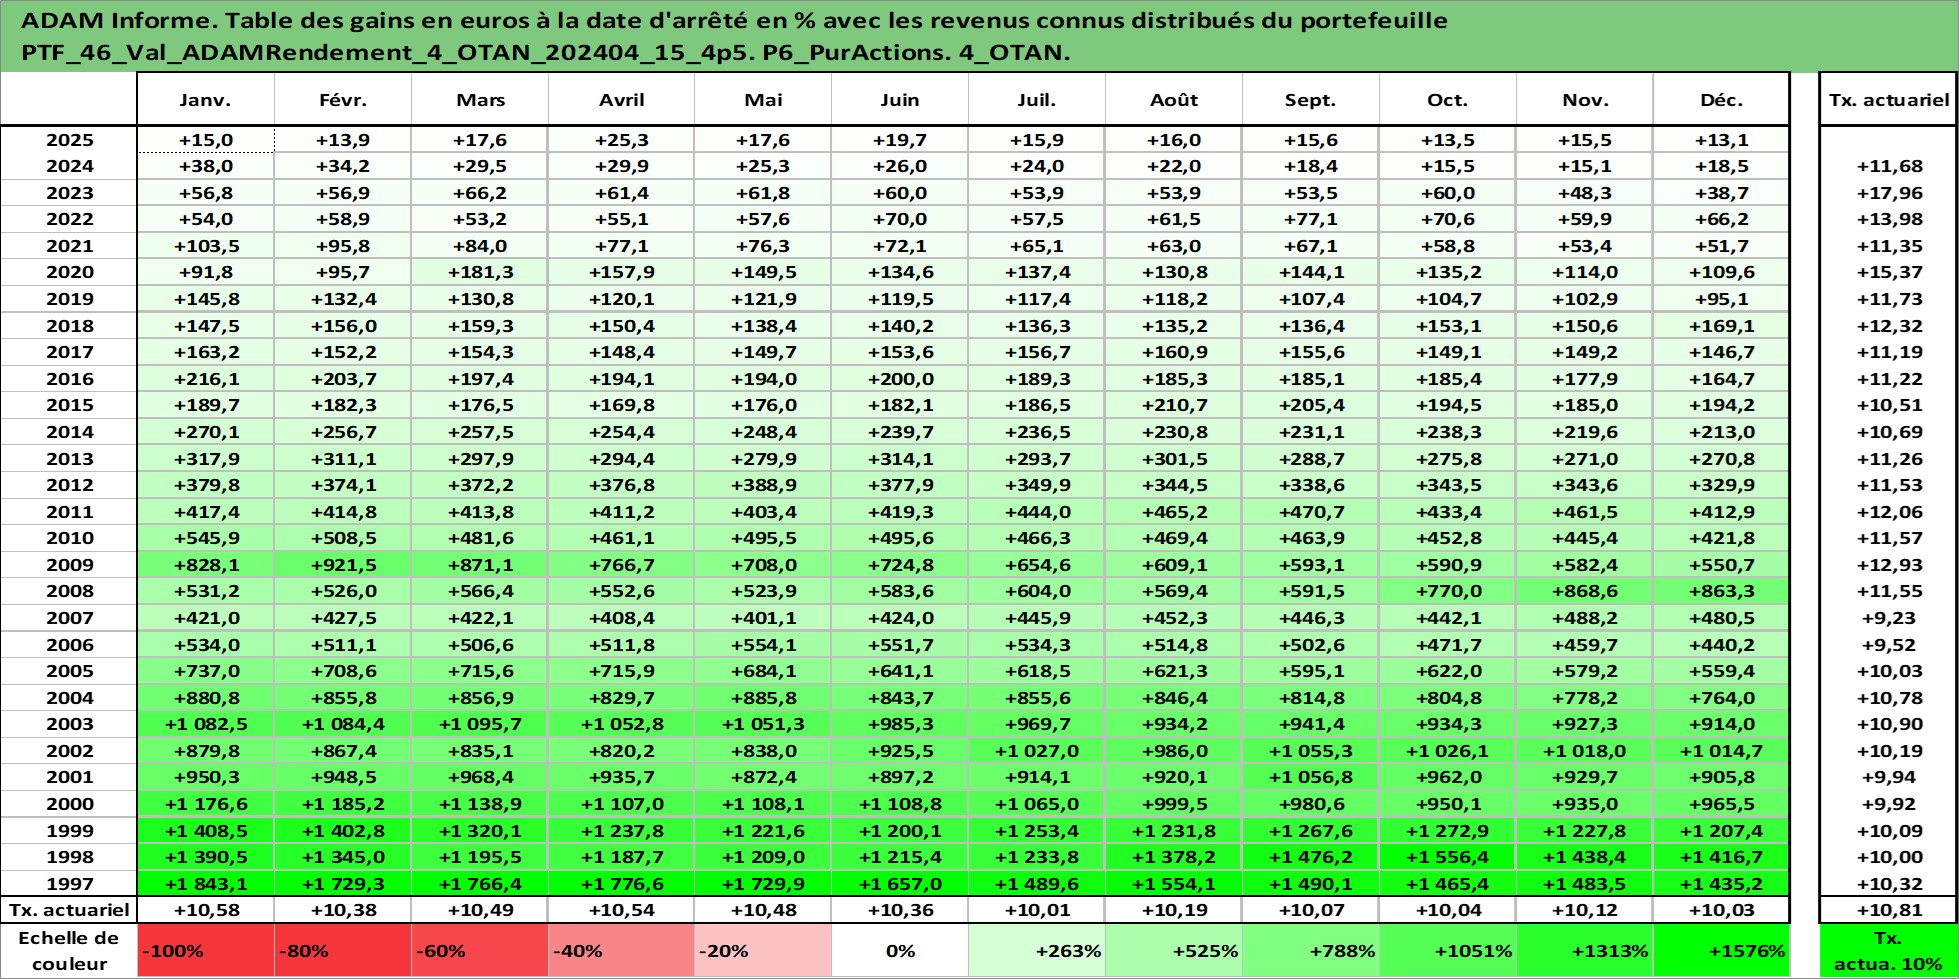The width and height of the screenshot is (1959, 979).
Task: Click the 2025 Janv. cell +15,0
Action: [205, 140]
